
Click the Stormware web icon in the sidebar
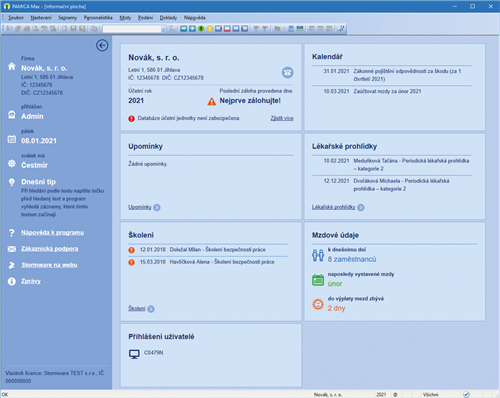click(12, 265)
